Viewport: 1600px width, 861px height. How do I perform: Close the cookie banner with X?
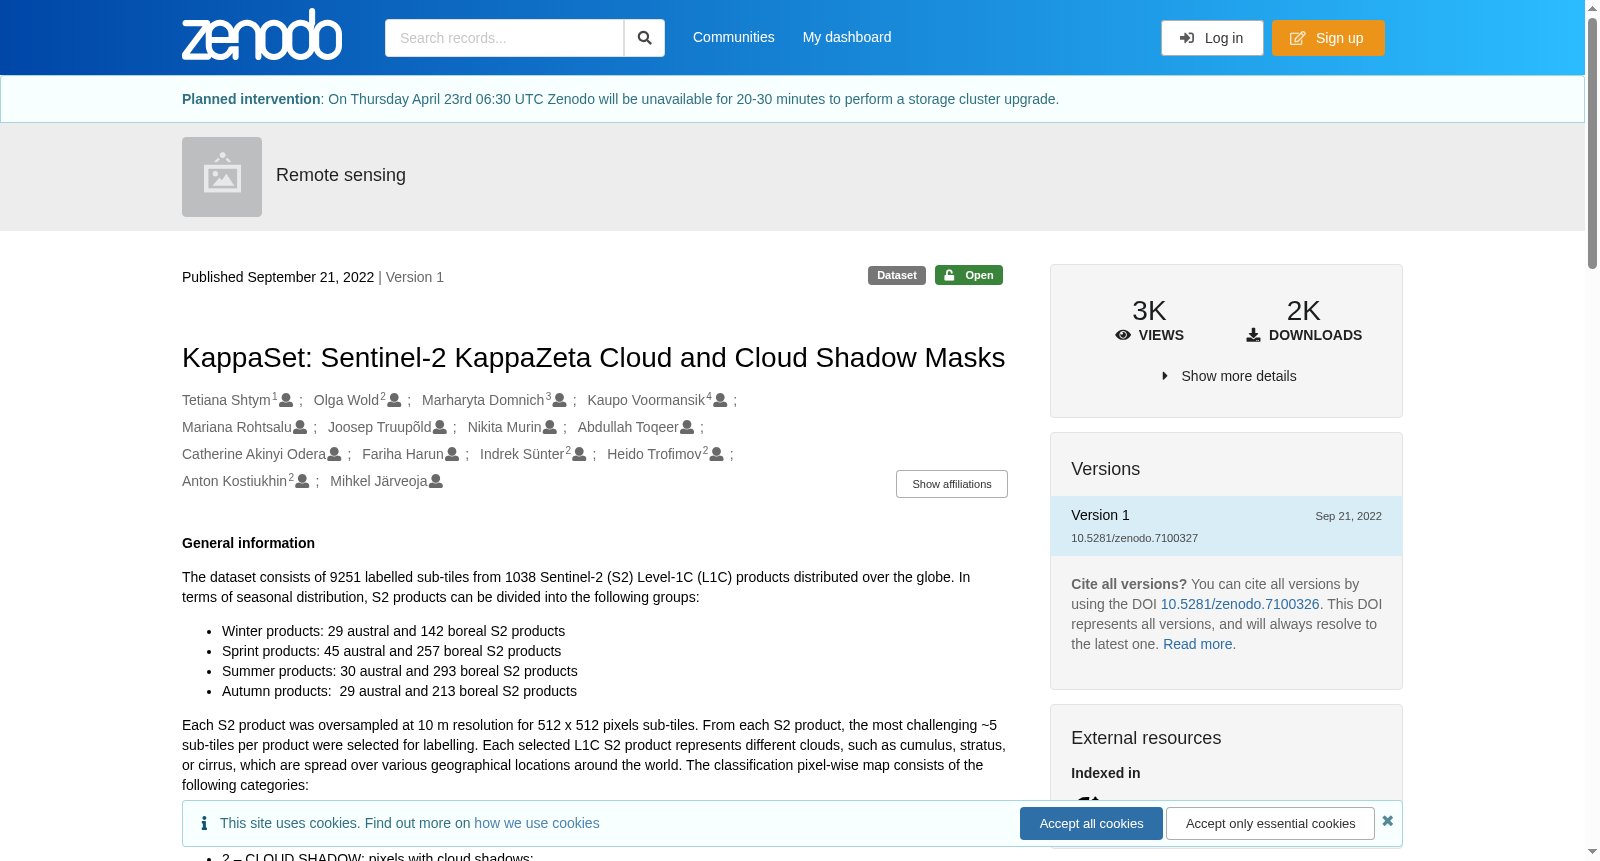click(1387, 821)
